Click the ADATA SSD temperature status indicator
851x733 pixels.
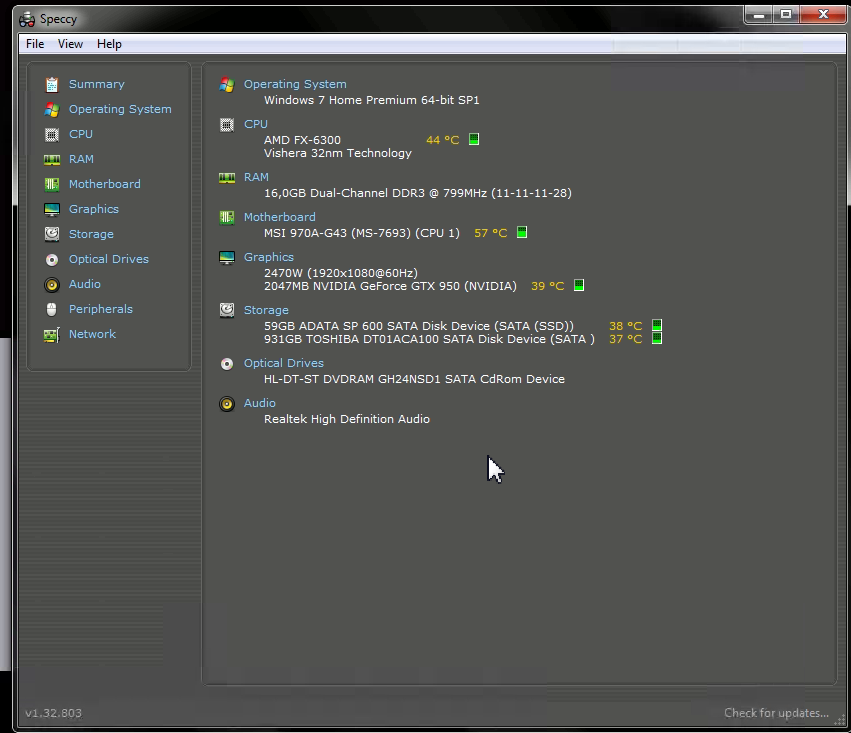[657, 326]
